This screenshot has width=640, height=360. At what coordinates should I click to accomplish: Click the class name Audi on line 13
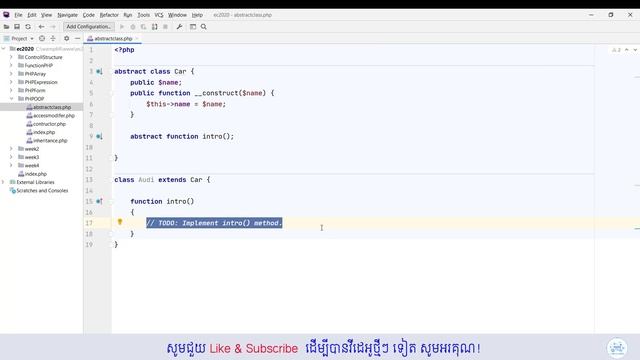(146, 180)
